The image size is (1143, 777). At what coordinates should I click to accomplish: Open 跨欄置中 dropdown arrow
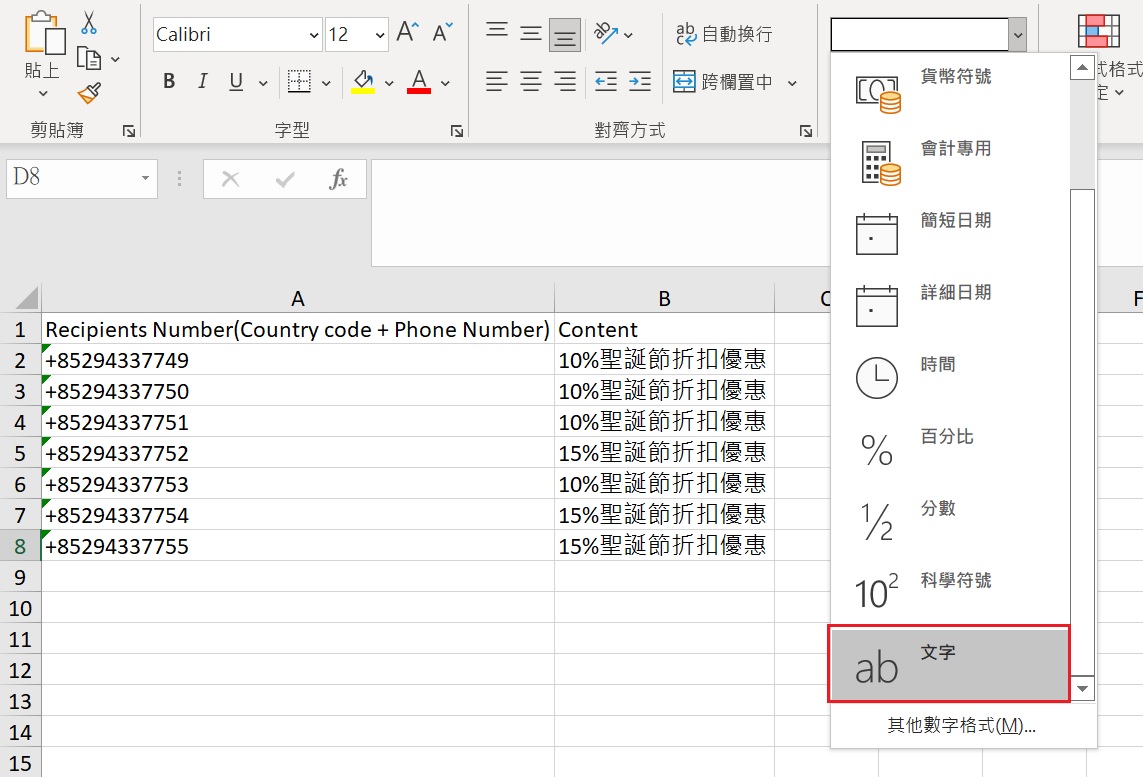(x=792, y=83)
